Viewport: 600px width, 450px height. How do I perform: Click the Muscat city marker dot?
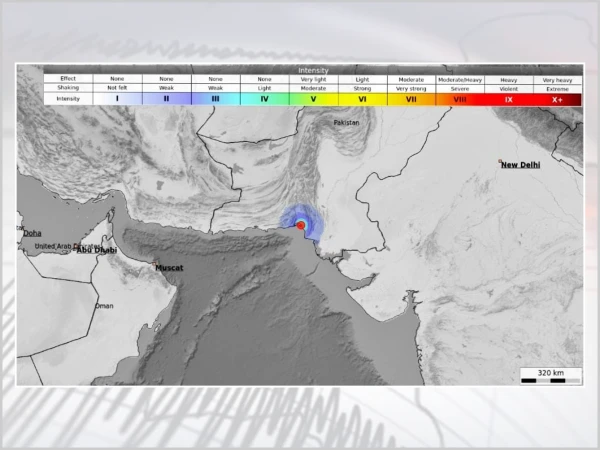click(153, 262)
